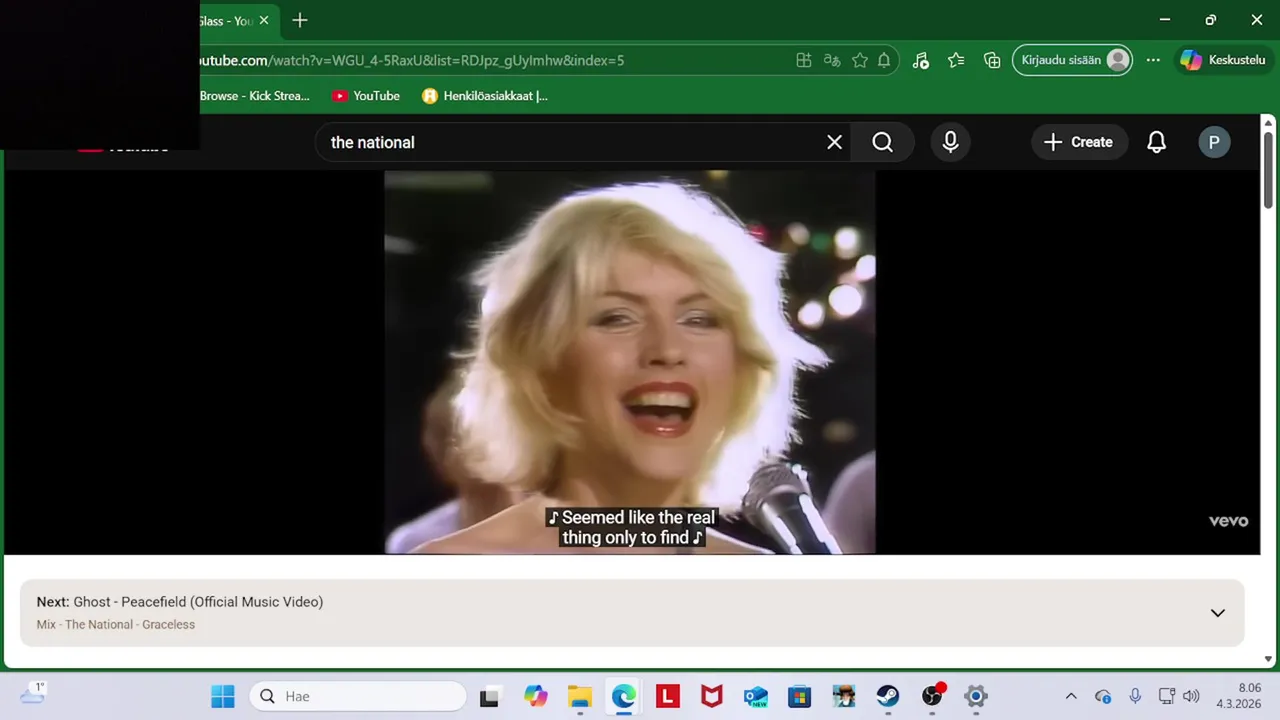Expand the Next up playlist chevron
Viewport: 1280px width, 720px height.
click(1217, 613)
